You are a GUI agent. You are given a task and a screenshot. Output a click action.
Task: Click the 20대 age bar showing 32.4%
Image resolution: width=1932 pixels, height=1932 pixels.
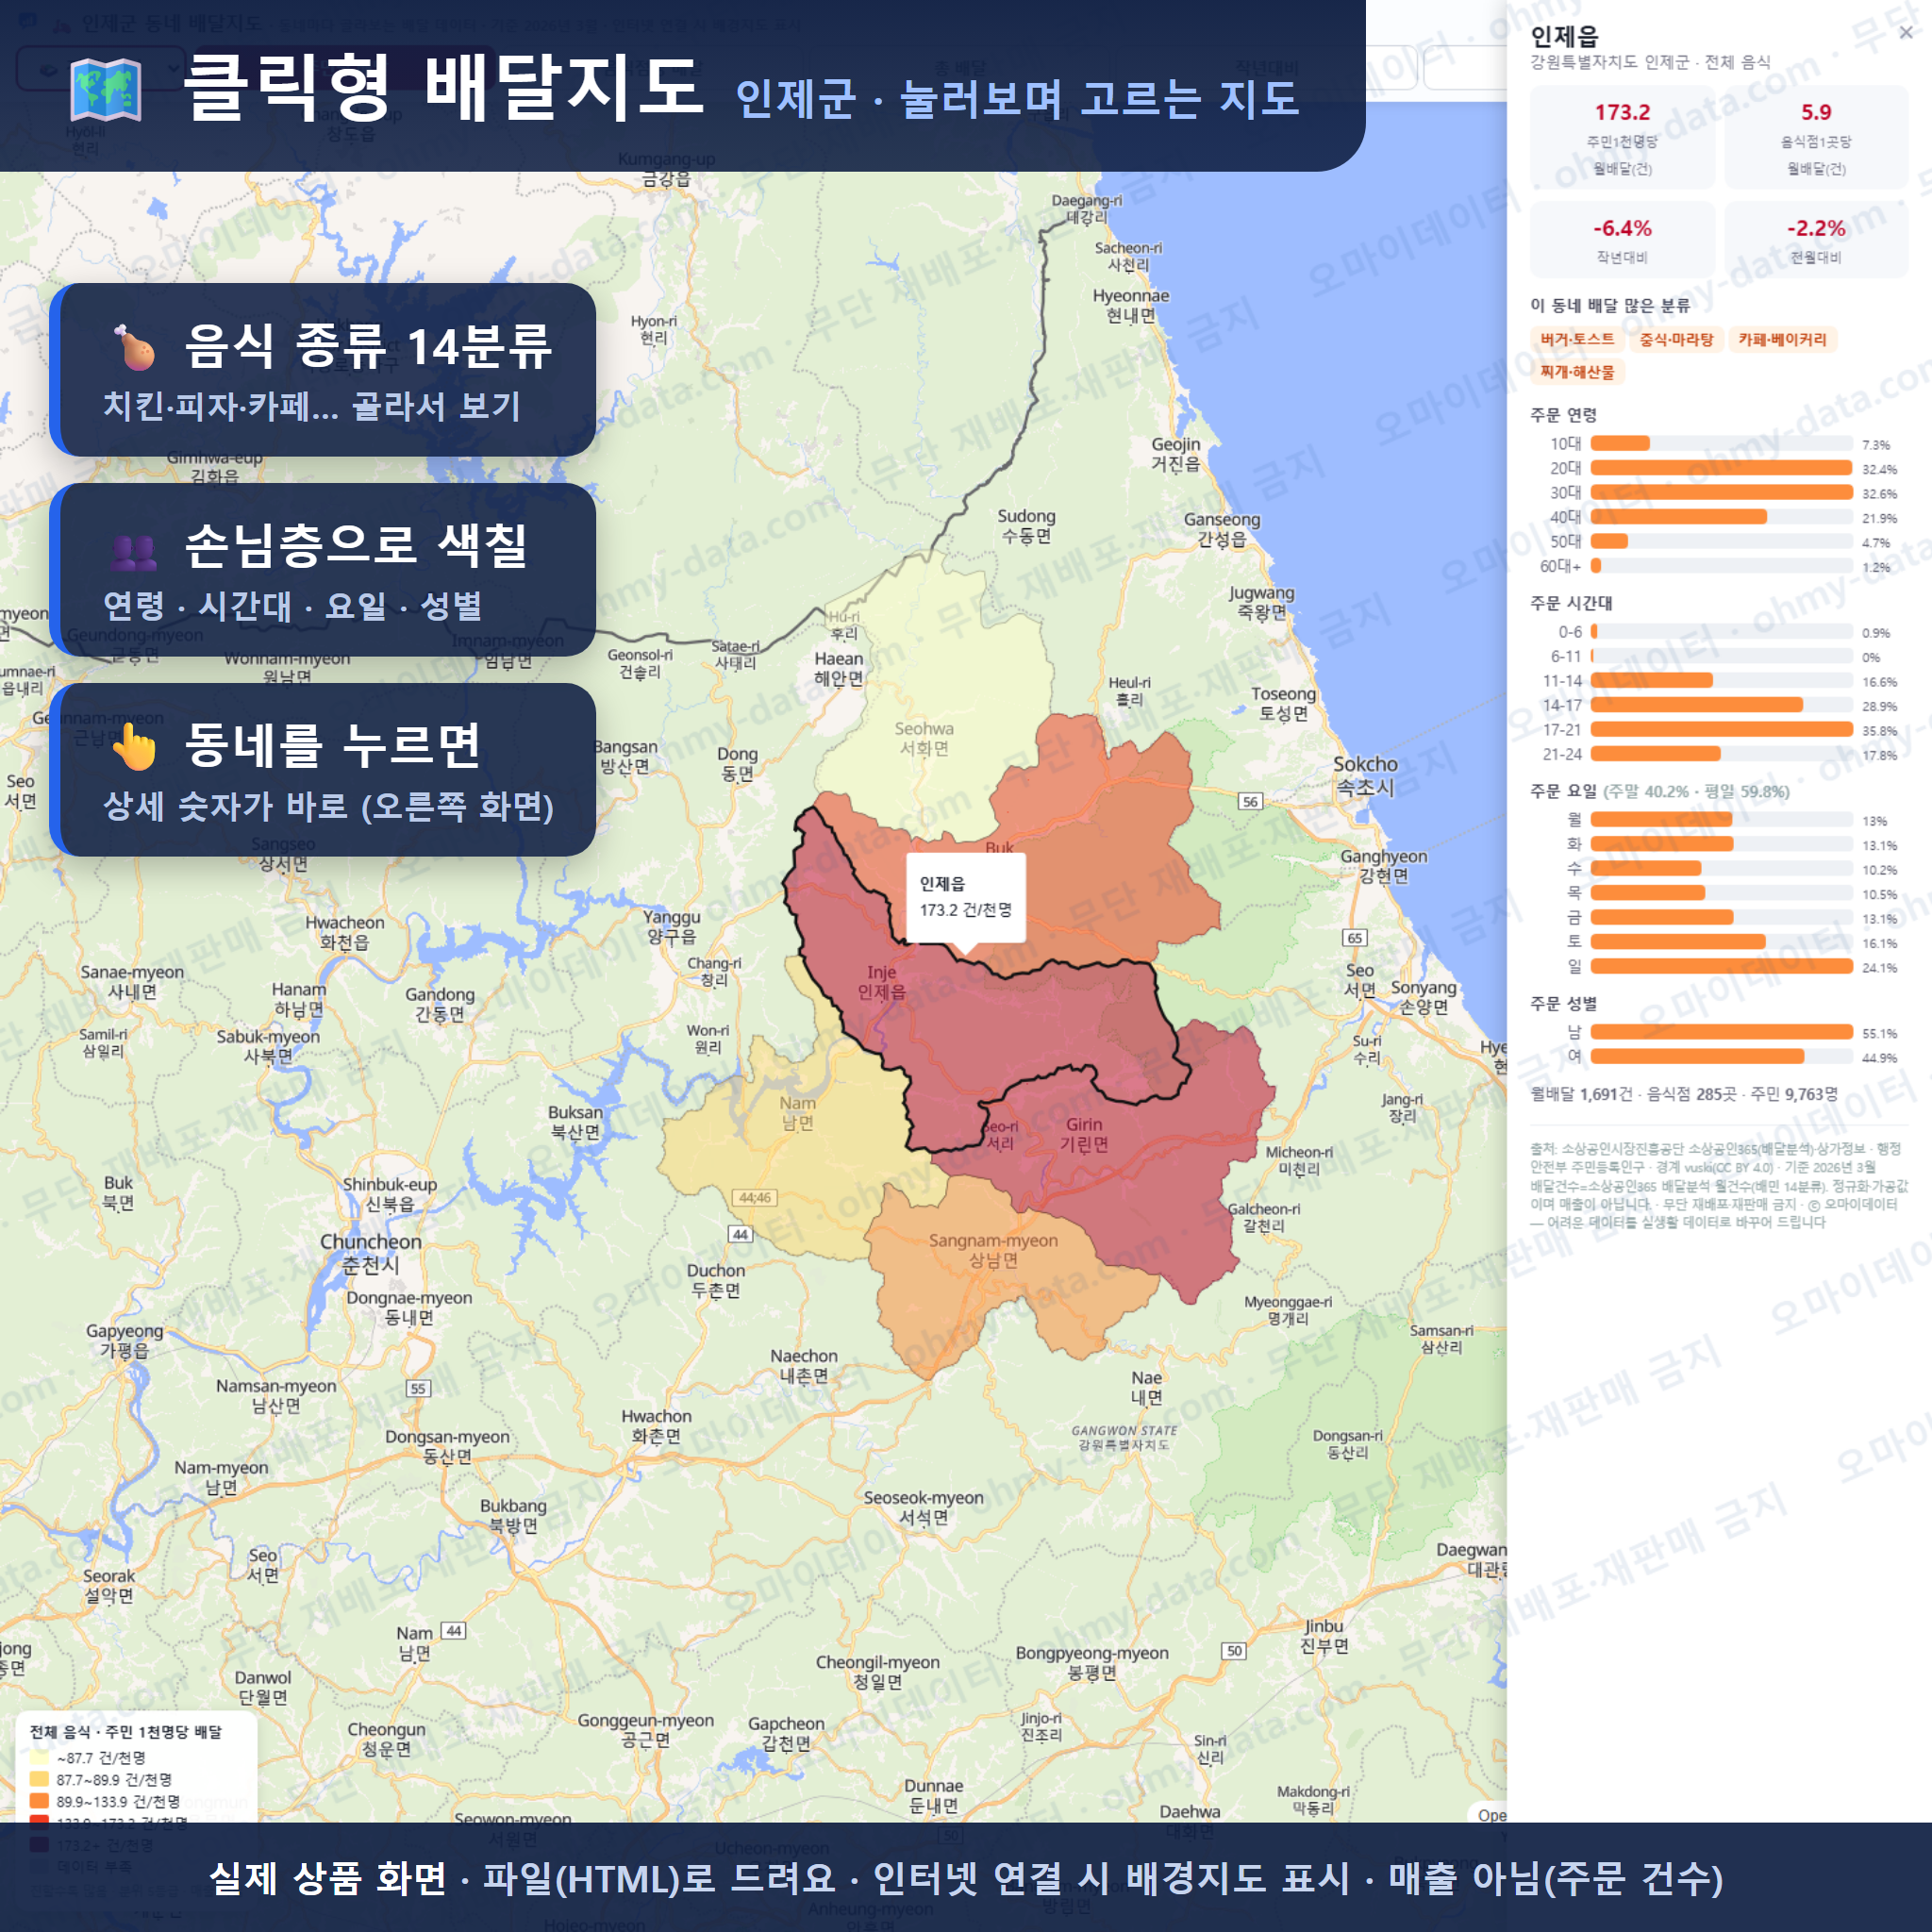[x=1721, y=468]
